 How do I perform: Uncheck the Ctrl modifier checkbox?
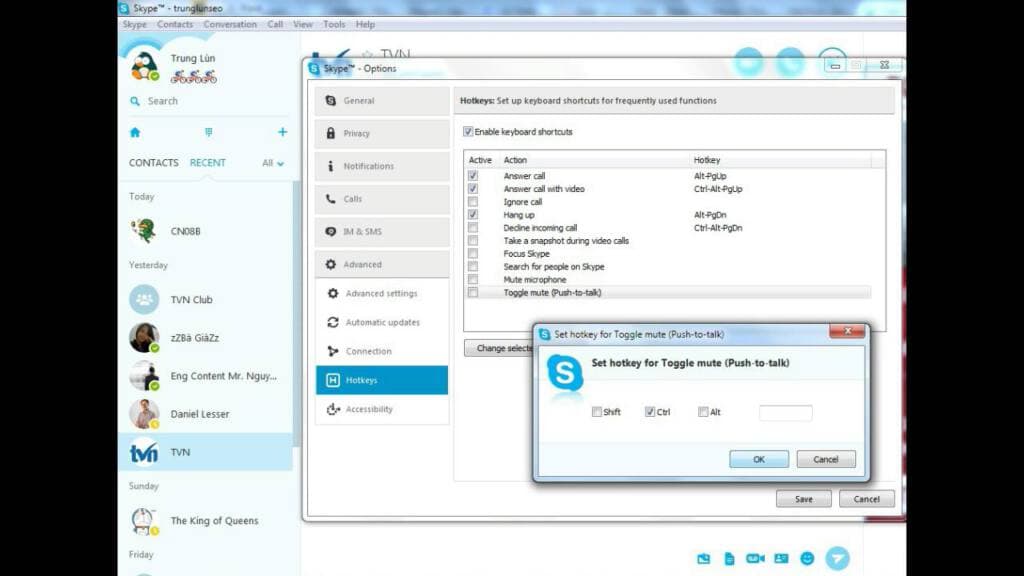[650, 412]
